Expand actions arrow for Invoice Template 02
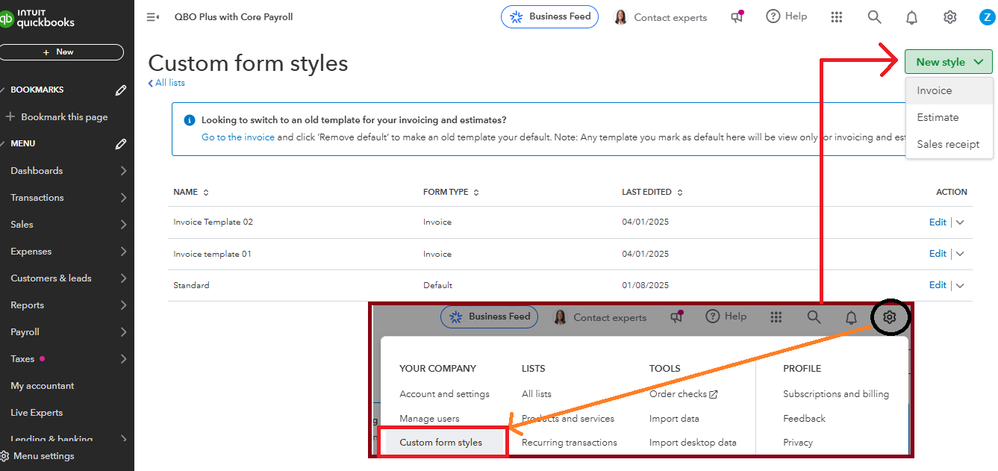Image resolution: width=998 pixels, height=471 pixels. 960,222
